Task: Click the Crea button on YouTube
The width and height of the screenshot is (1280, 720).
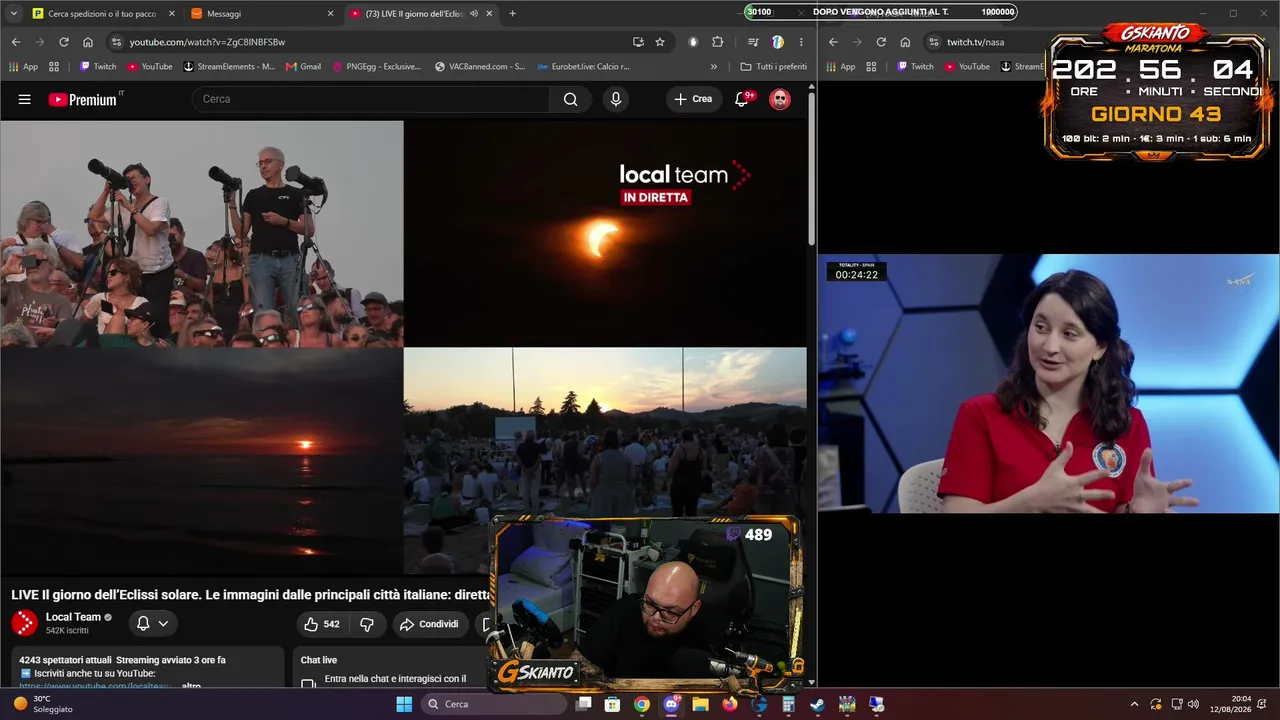Action: (694, 99)
